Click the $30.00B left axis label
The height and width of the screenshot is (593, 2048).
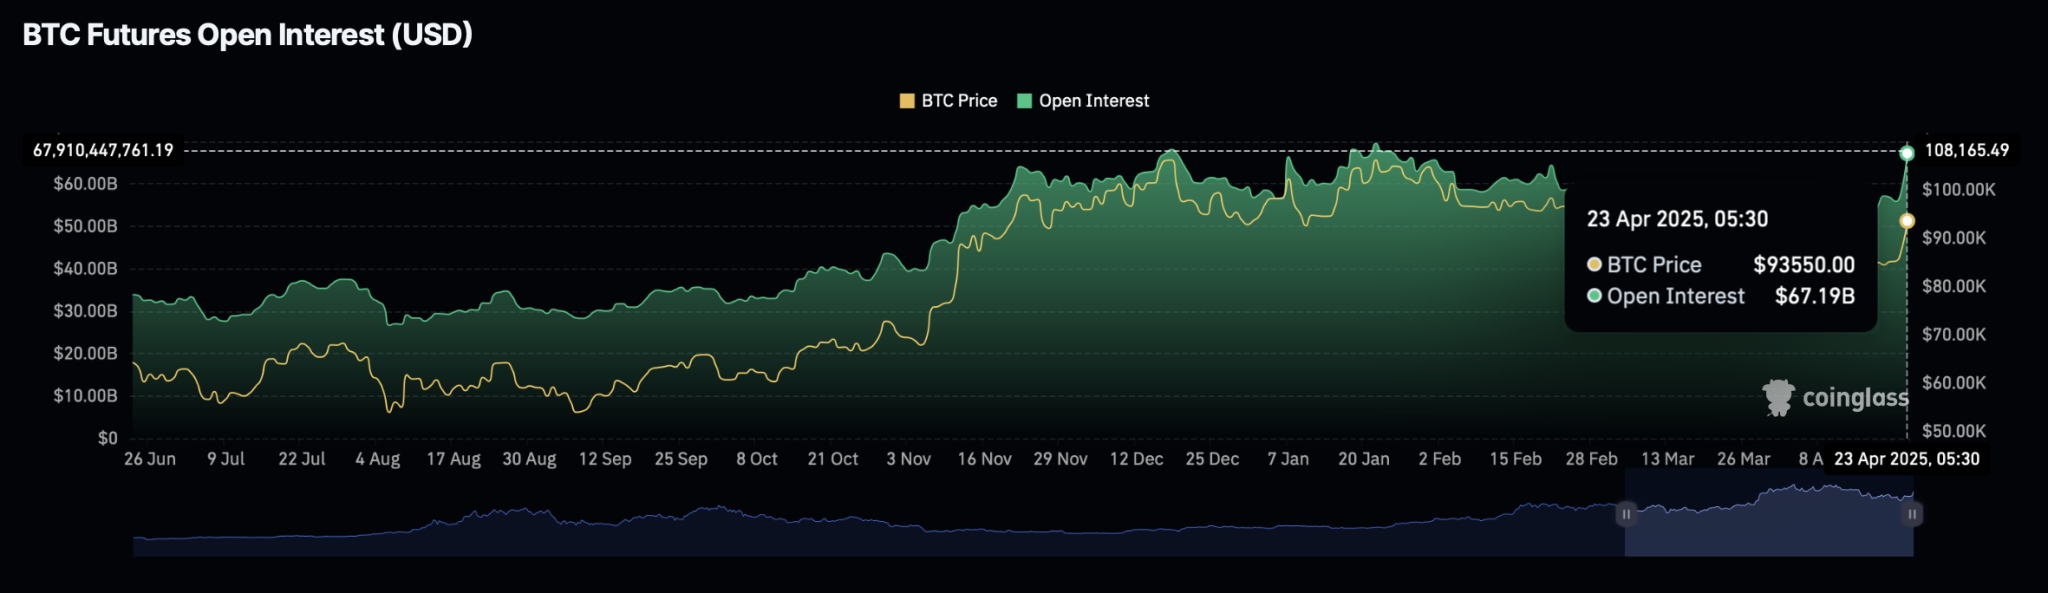[x=86, y=311]
